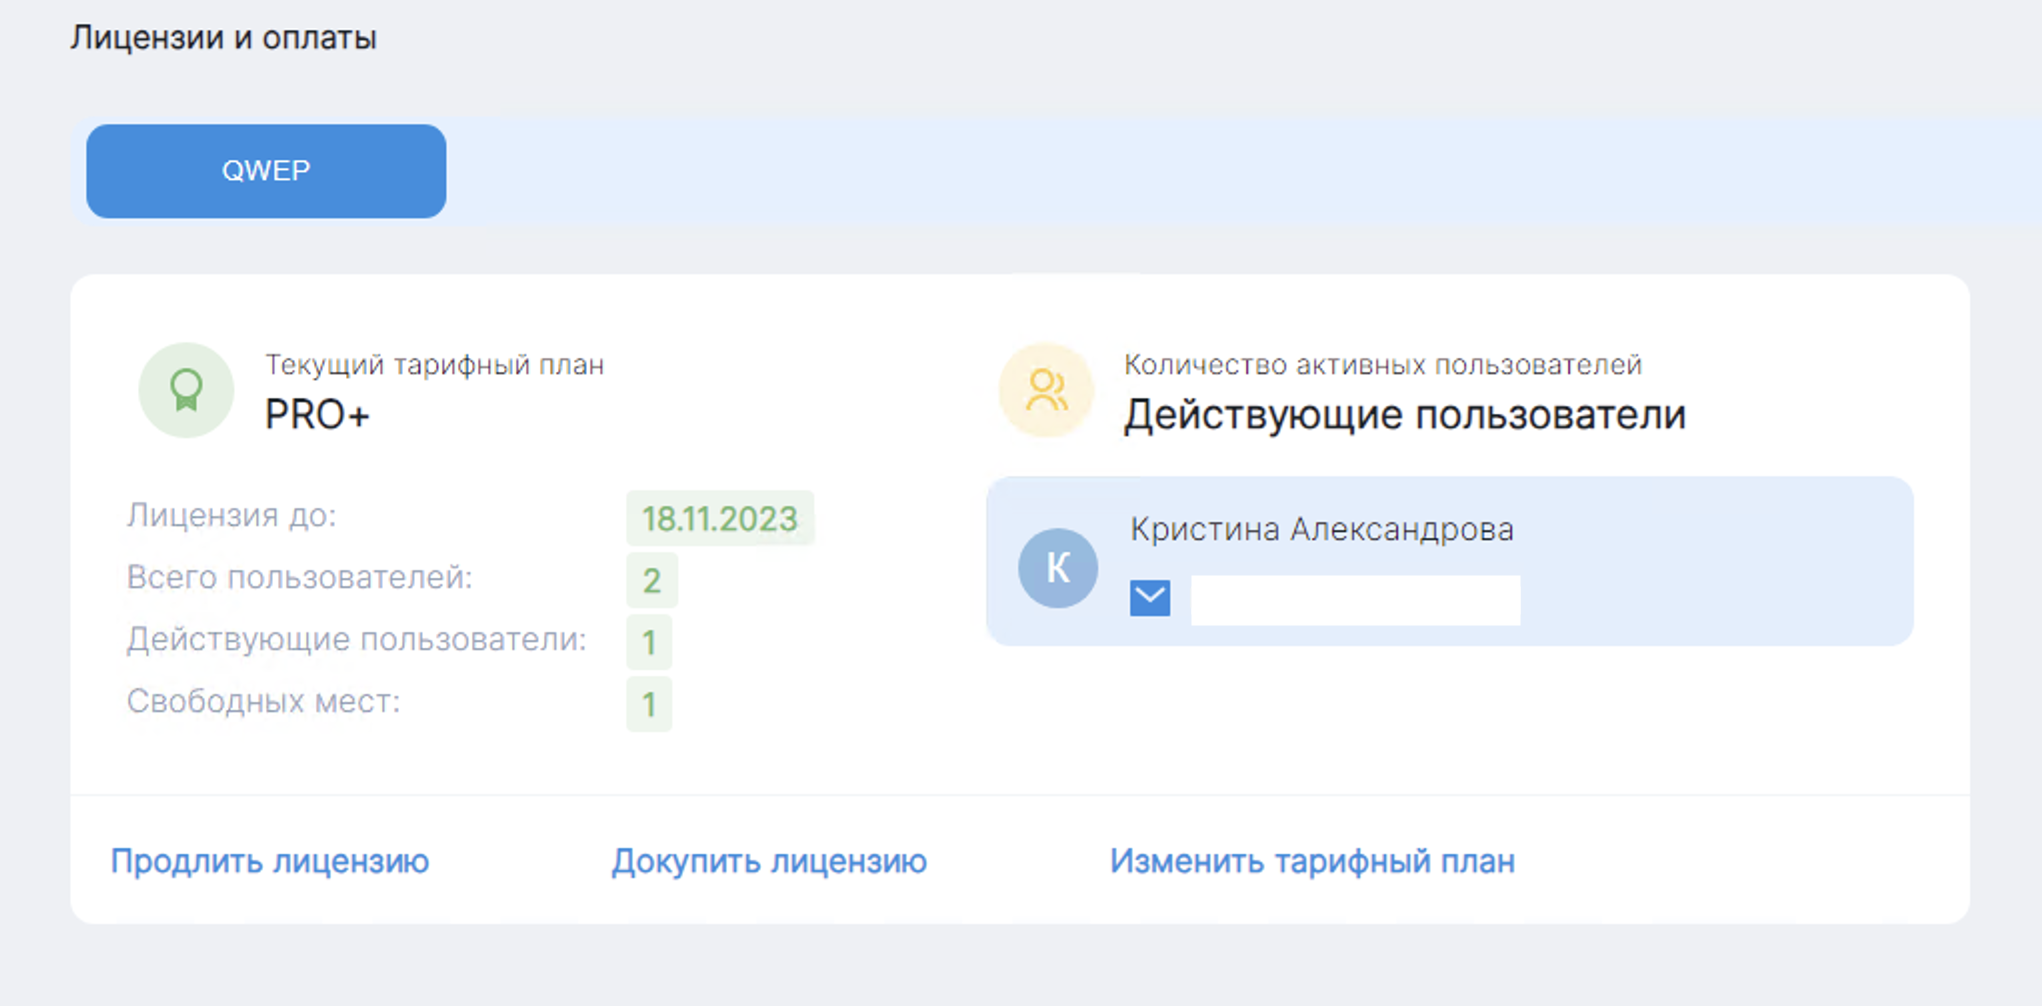This screenshot has width=2042, height=1006.
Task: Click the license date 18.11.2023
Action: point(720,518)
